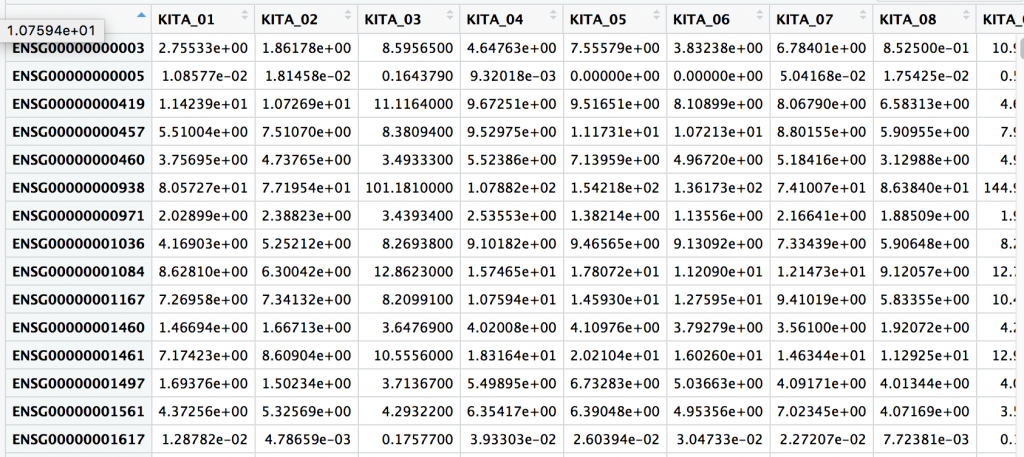The width and height of the screenshot is (1024, 457).
Task: Click cell value 1.27595e+01
Action: [718, 300]
